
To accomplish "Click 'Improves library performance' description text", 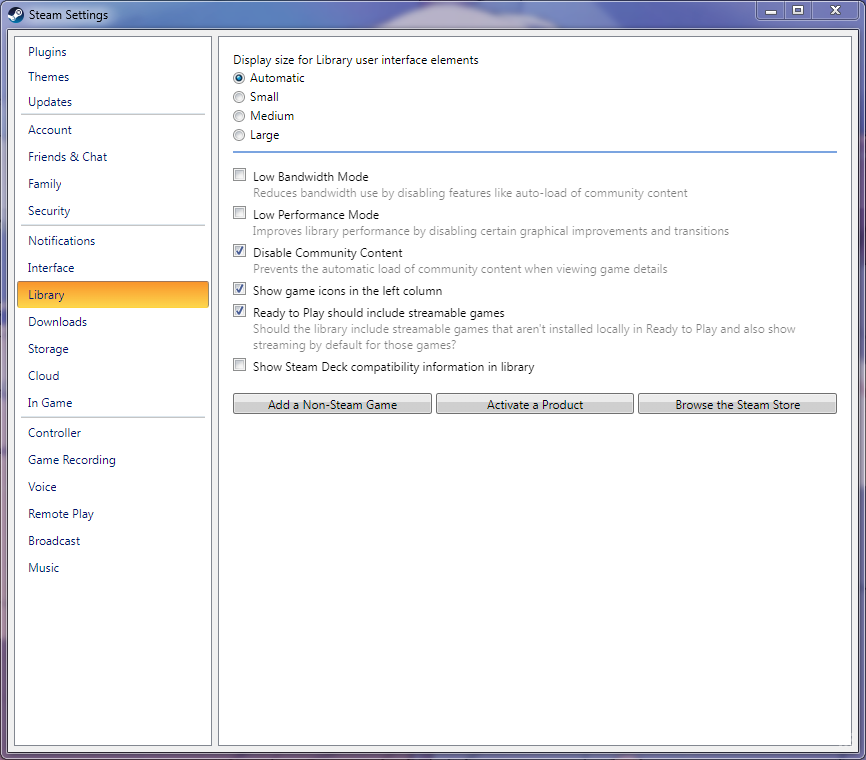I will 490,231.
